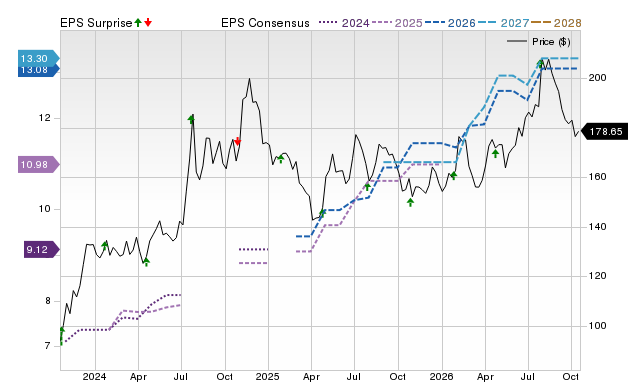Viewport: 640px width, 382px height.
Task: Toggle the 2024 EPS consensus legend entry
Action: point(344,23)
